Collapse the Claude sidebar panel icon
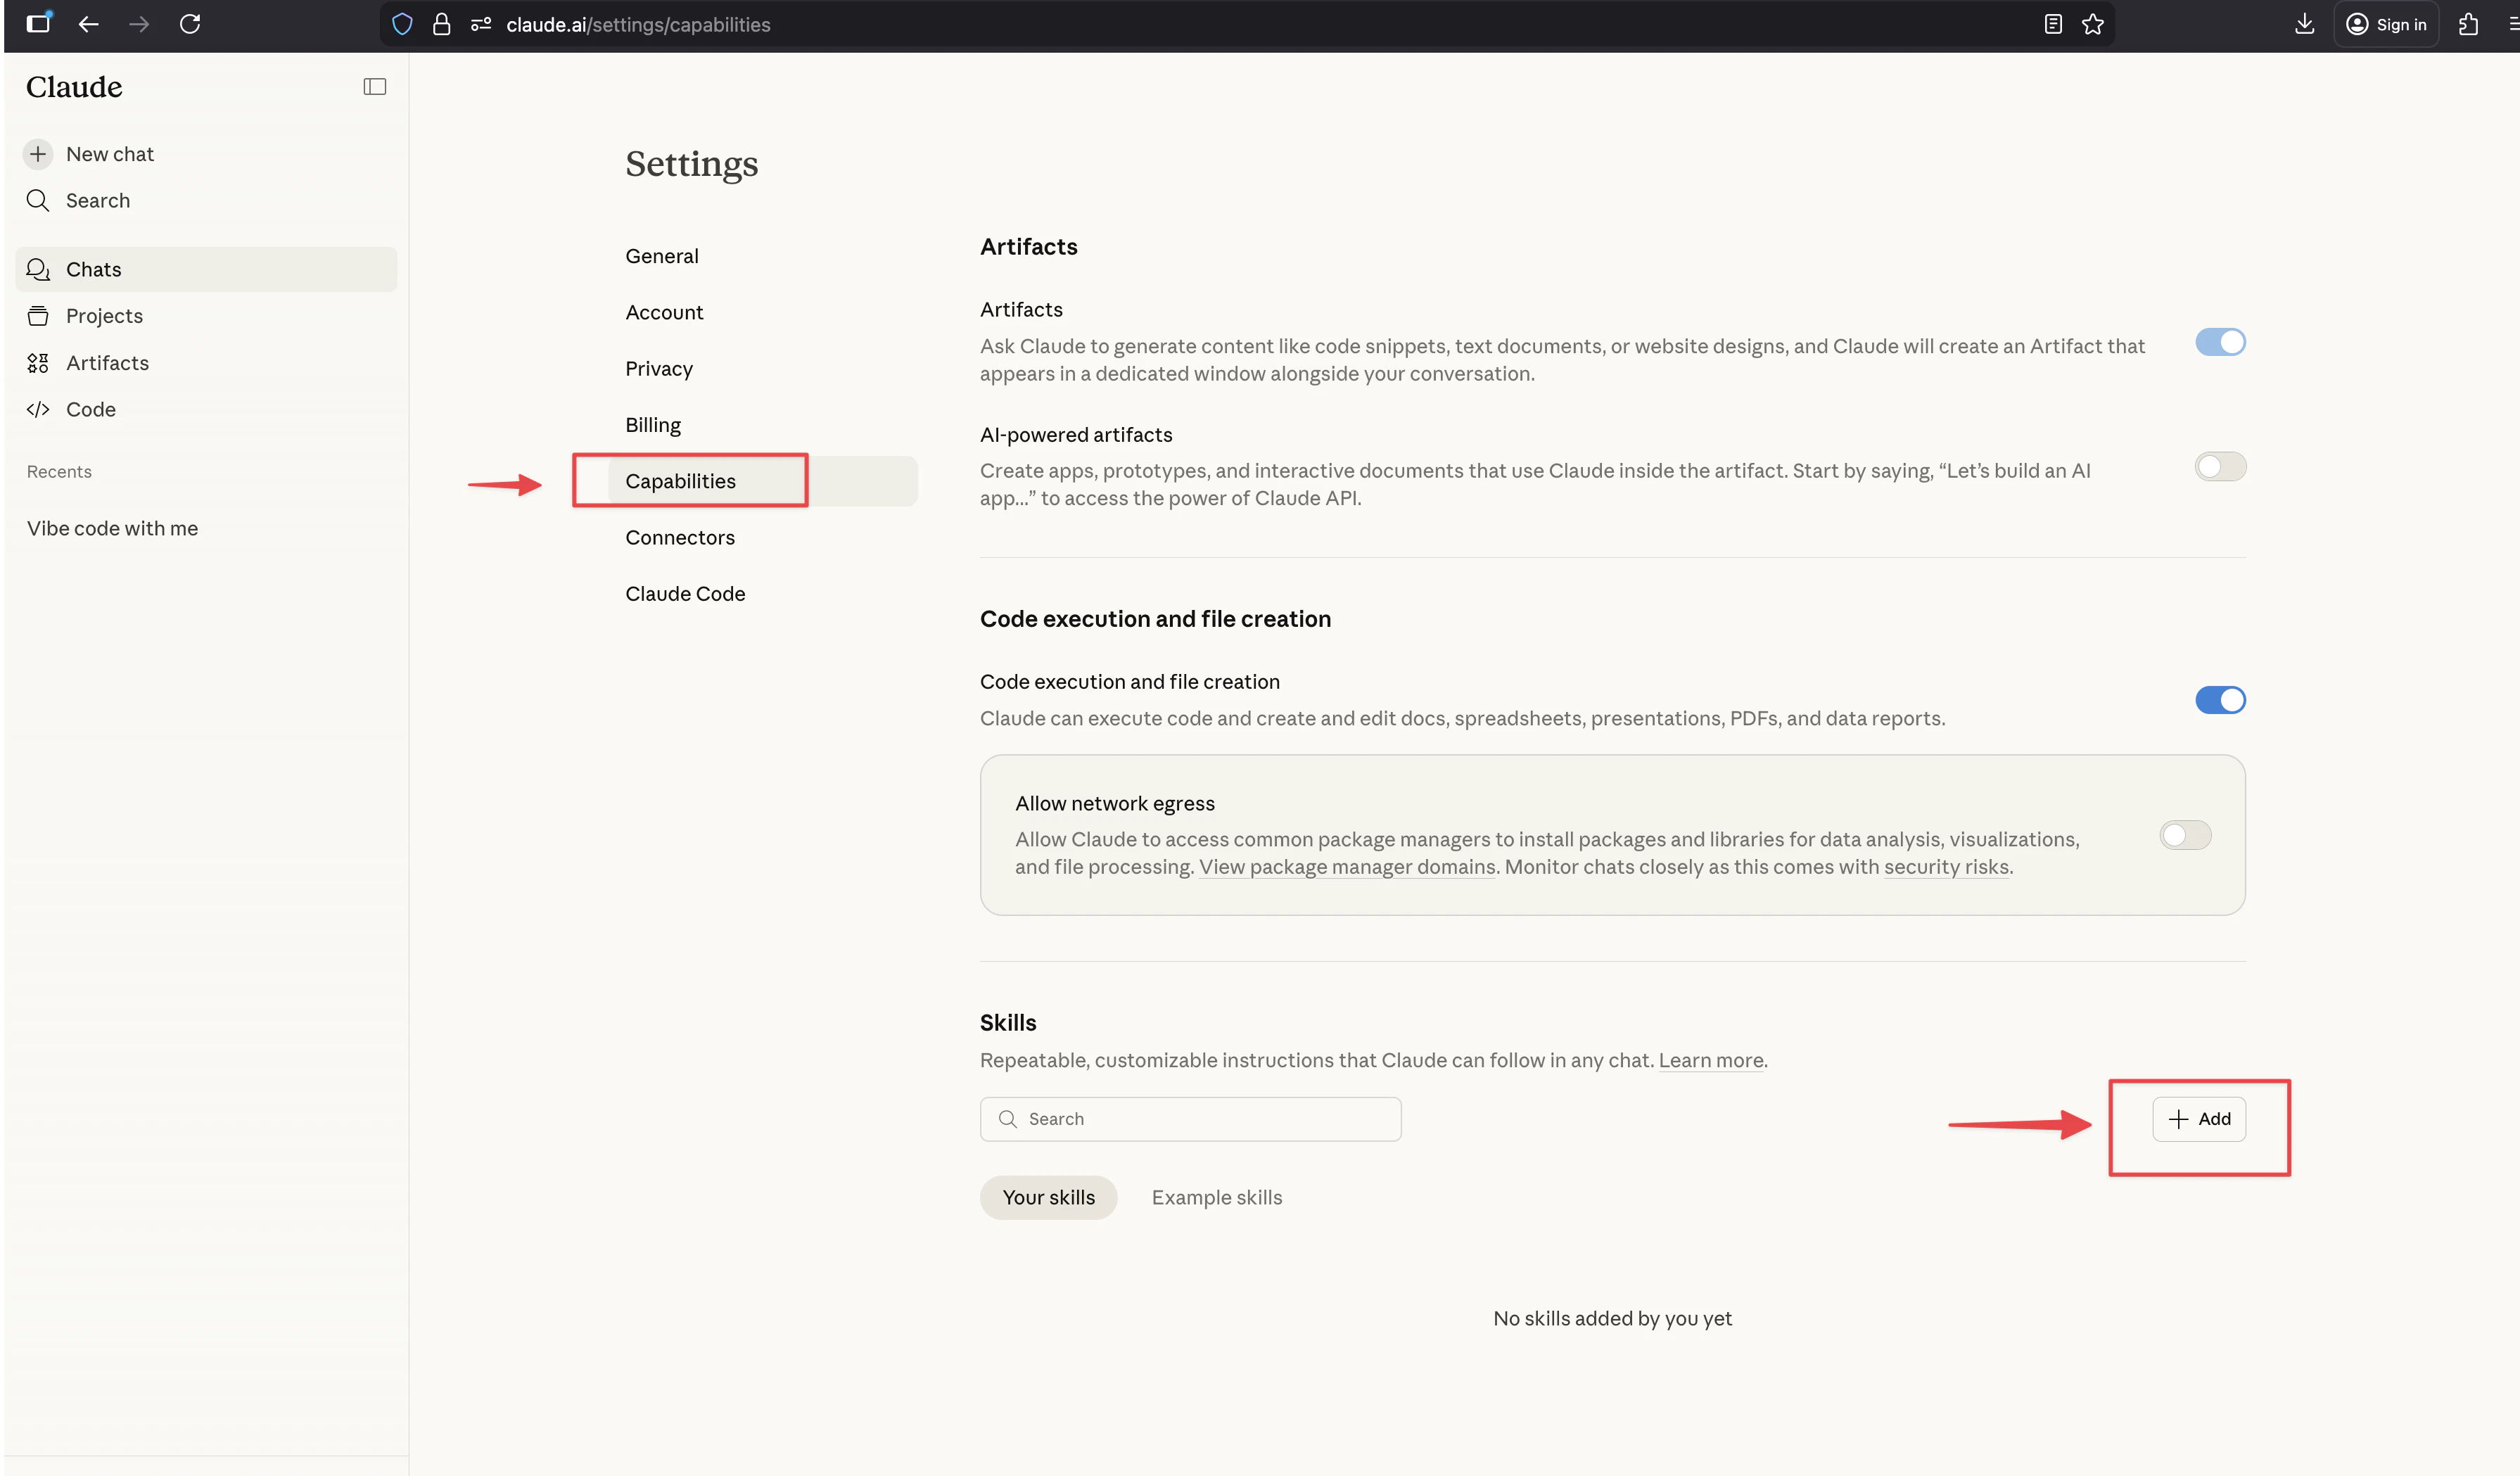 [x=375, y=87]
